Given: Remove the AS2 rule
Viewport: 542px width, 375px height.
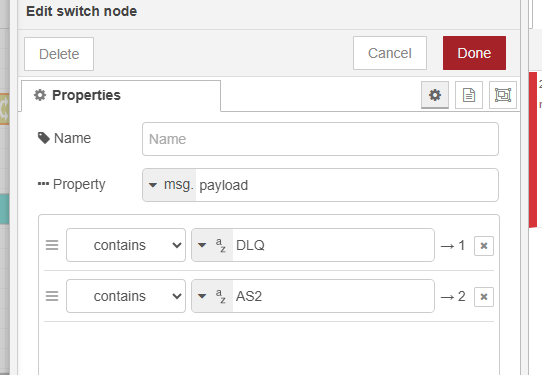Looking at the screenshot, I should 484,297.
